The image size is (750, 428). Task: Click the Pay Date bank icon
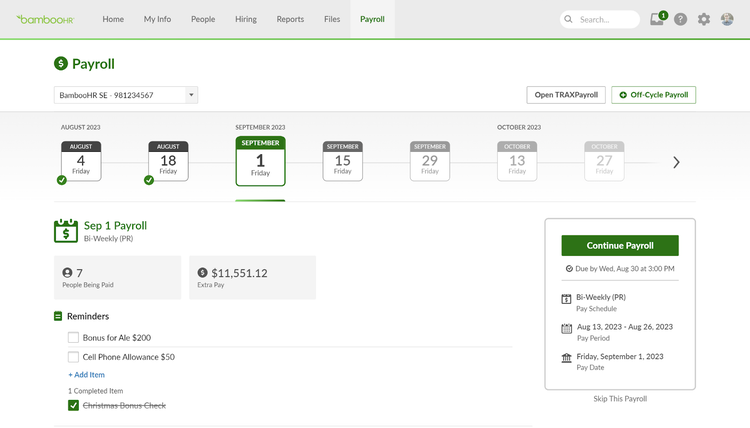(x=566, y=358)
